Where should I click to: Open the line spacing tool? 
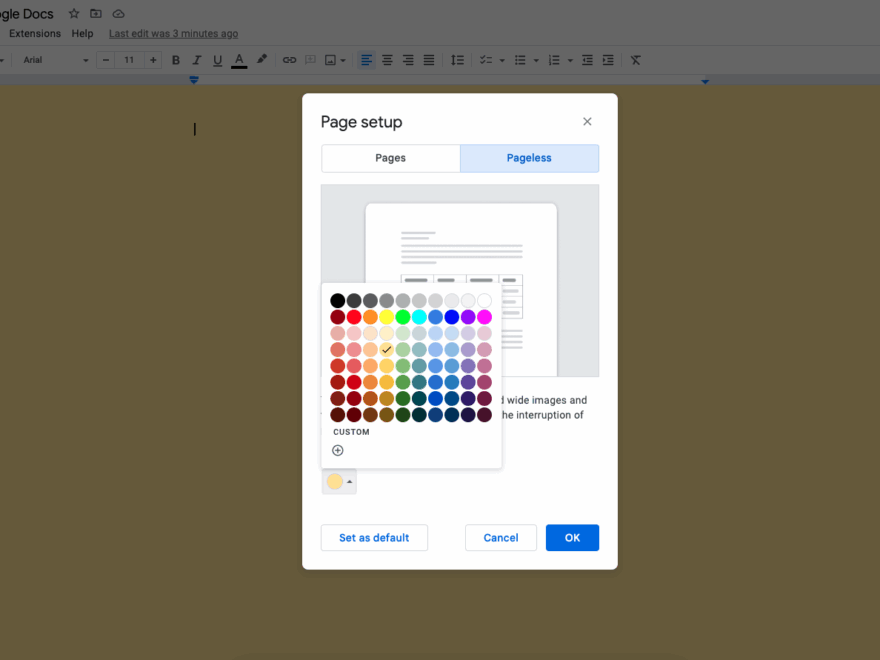tap(458, 60)
